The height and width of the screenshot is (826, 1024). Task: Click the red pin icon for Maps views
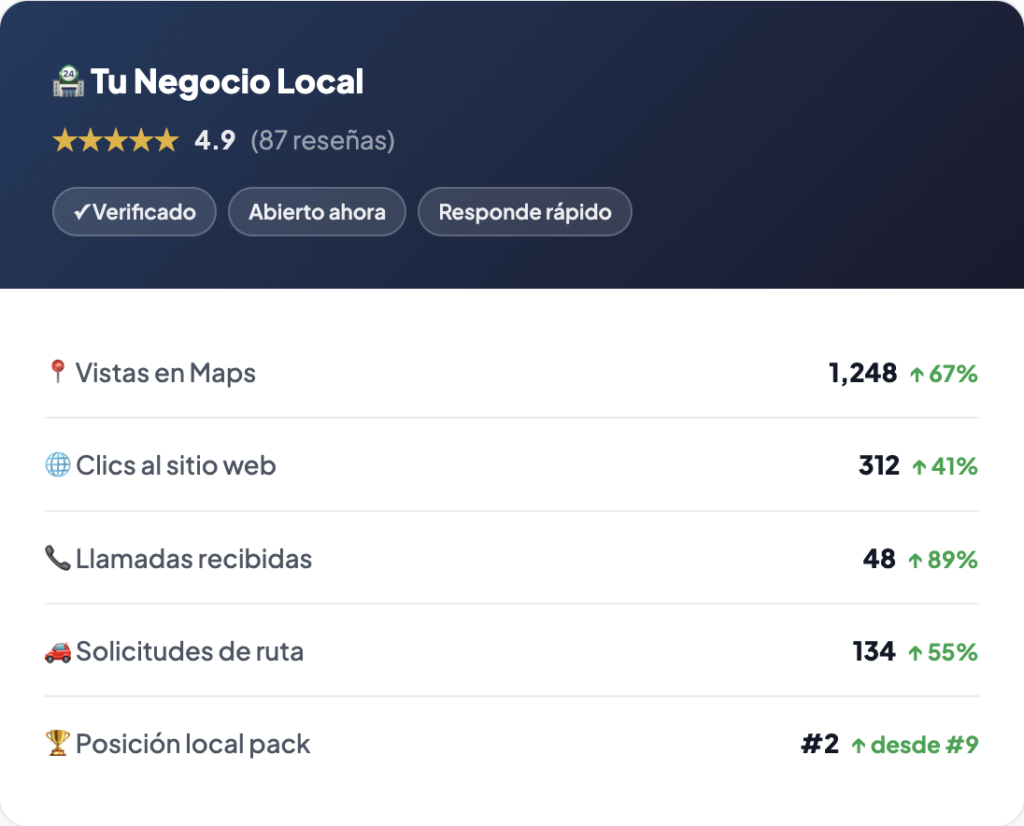pos(57,373)
